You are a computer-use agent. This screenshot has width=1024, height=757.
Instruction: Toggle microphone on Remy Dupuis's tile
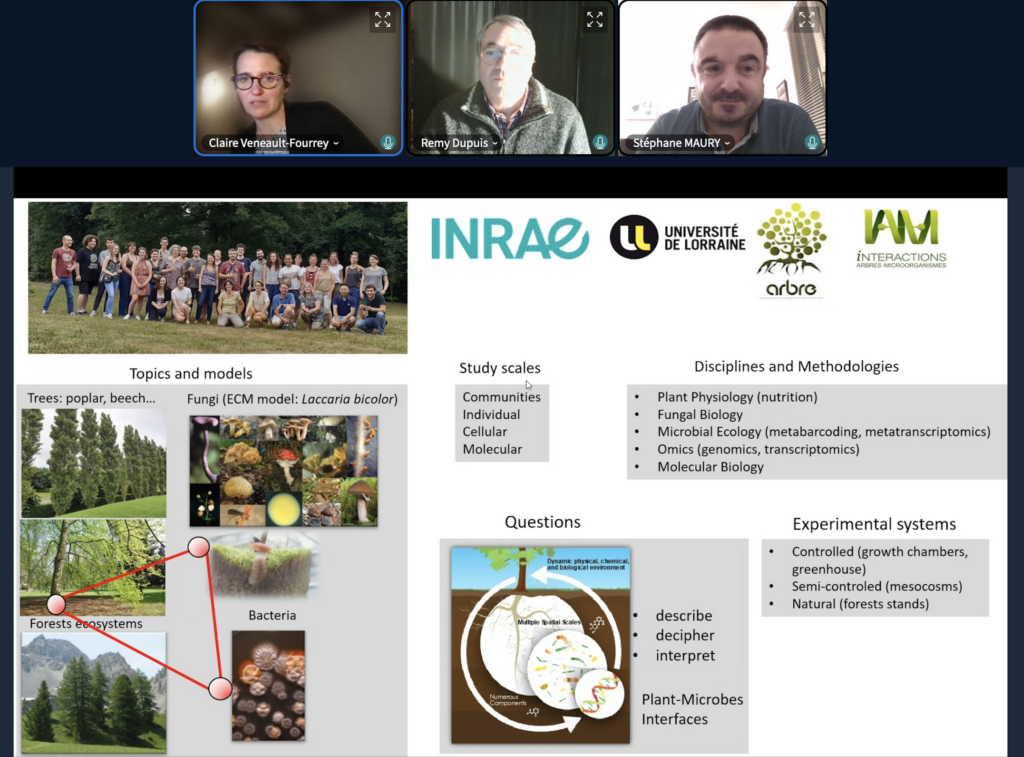tap(600, 143)
